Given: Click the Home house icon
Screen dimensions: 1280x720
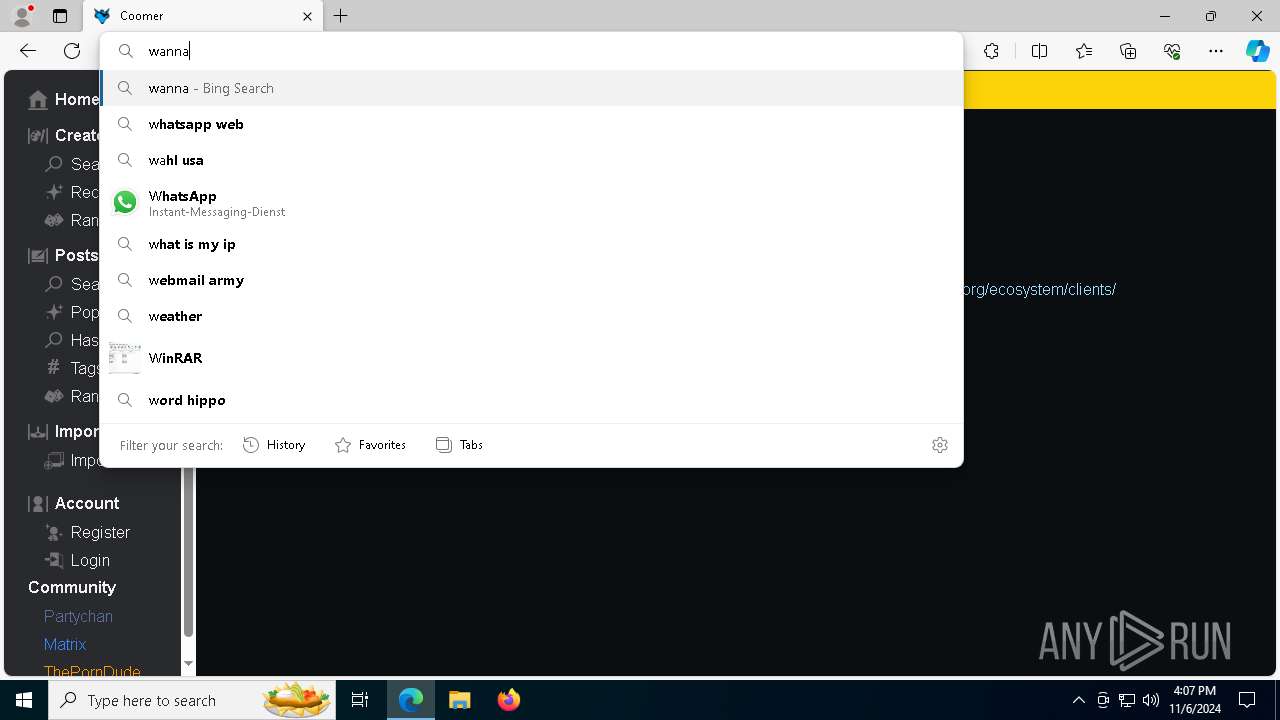Looking at the screenshot, I should click(38, 99).
